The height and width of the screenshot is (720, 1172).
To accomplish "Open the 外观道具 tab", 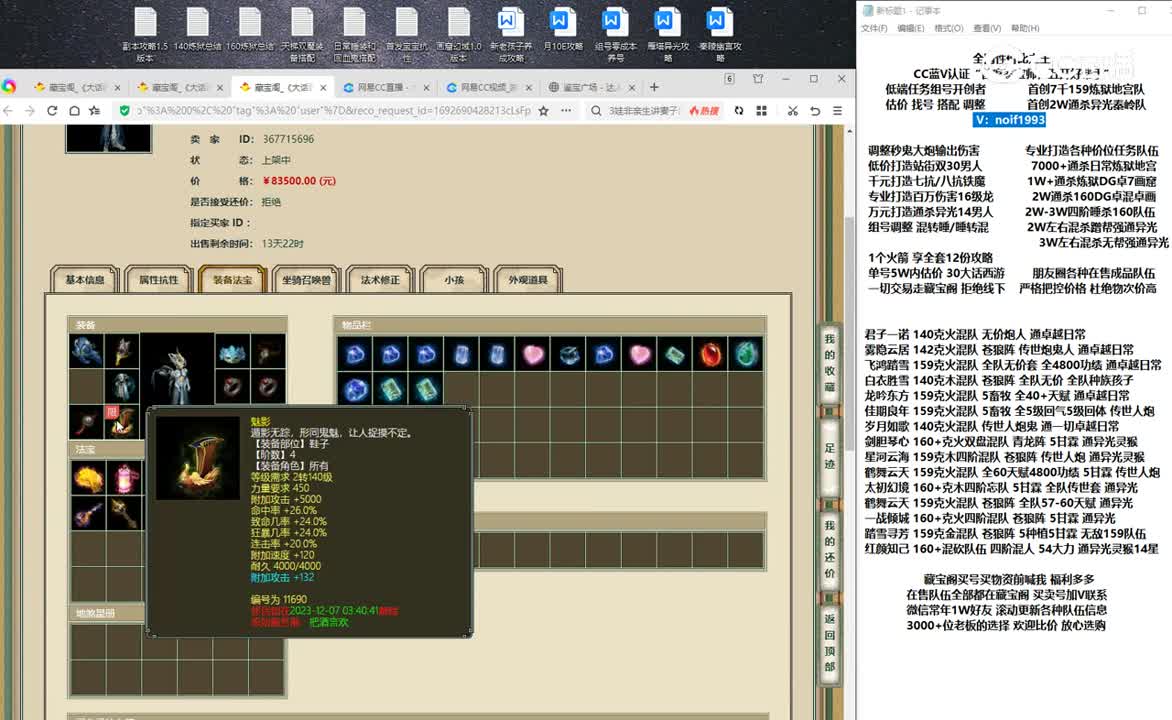I will pyautogui.click(x=528, y=280).
